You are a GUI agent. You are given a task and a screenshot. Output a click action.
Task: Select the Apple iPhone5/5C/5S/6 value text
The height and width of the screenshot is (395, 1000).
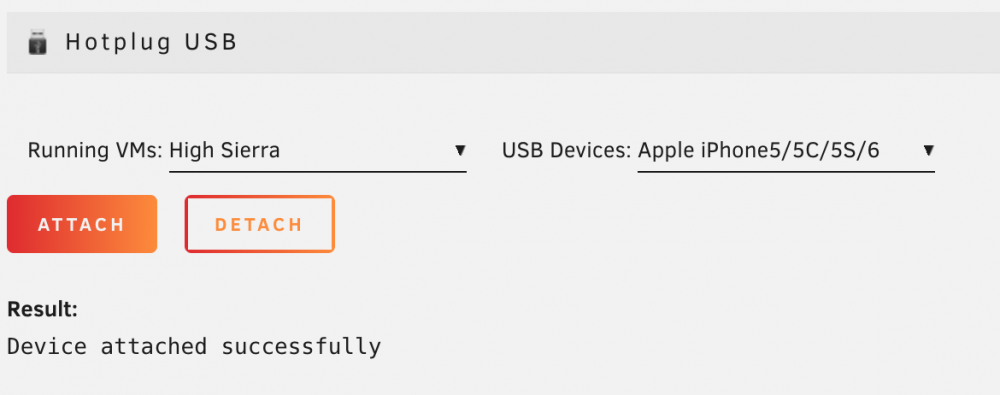coord(759,151)
